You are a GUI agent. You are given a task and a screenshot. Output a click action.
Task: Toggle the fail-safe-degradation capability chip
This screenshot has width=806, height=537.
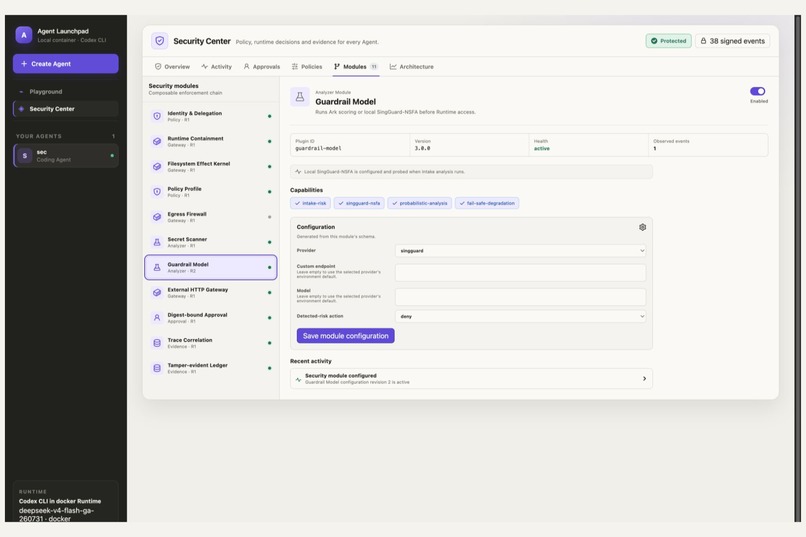pyautogui.click(x=487, y=203)
